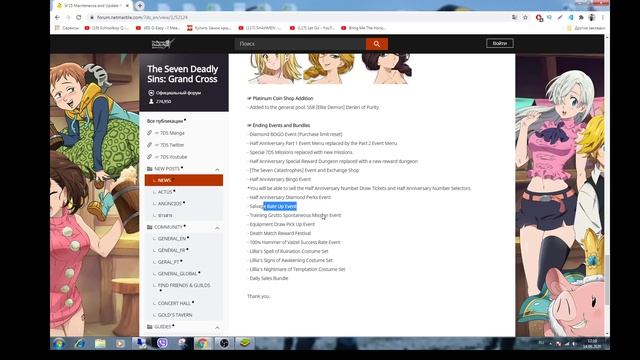Viewport: 640px width, 360px height.
Task: Click the 'Thank you.' closing text
Action: pyautogui.click(x=259, y=296)
